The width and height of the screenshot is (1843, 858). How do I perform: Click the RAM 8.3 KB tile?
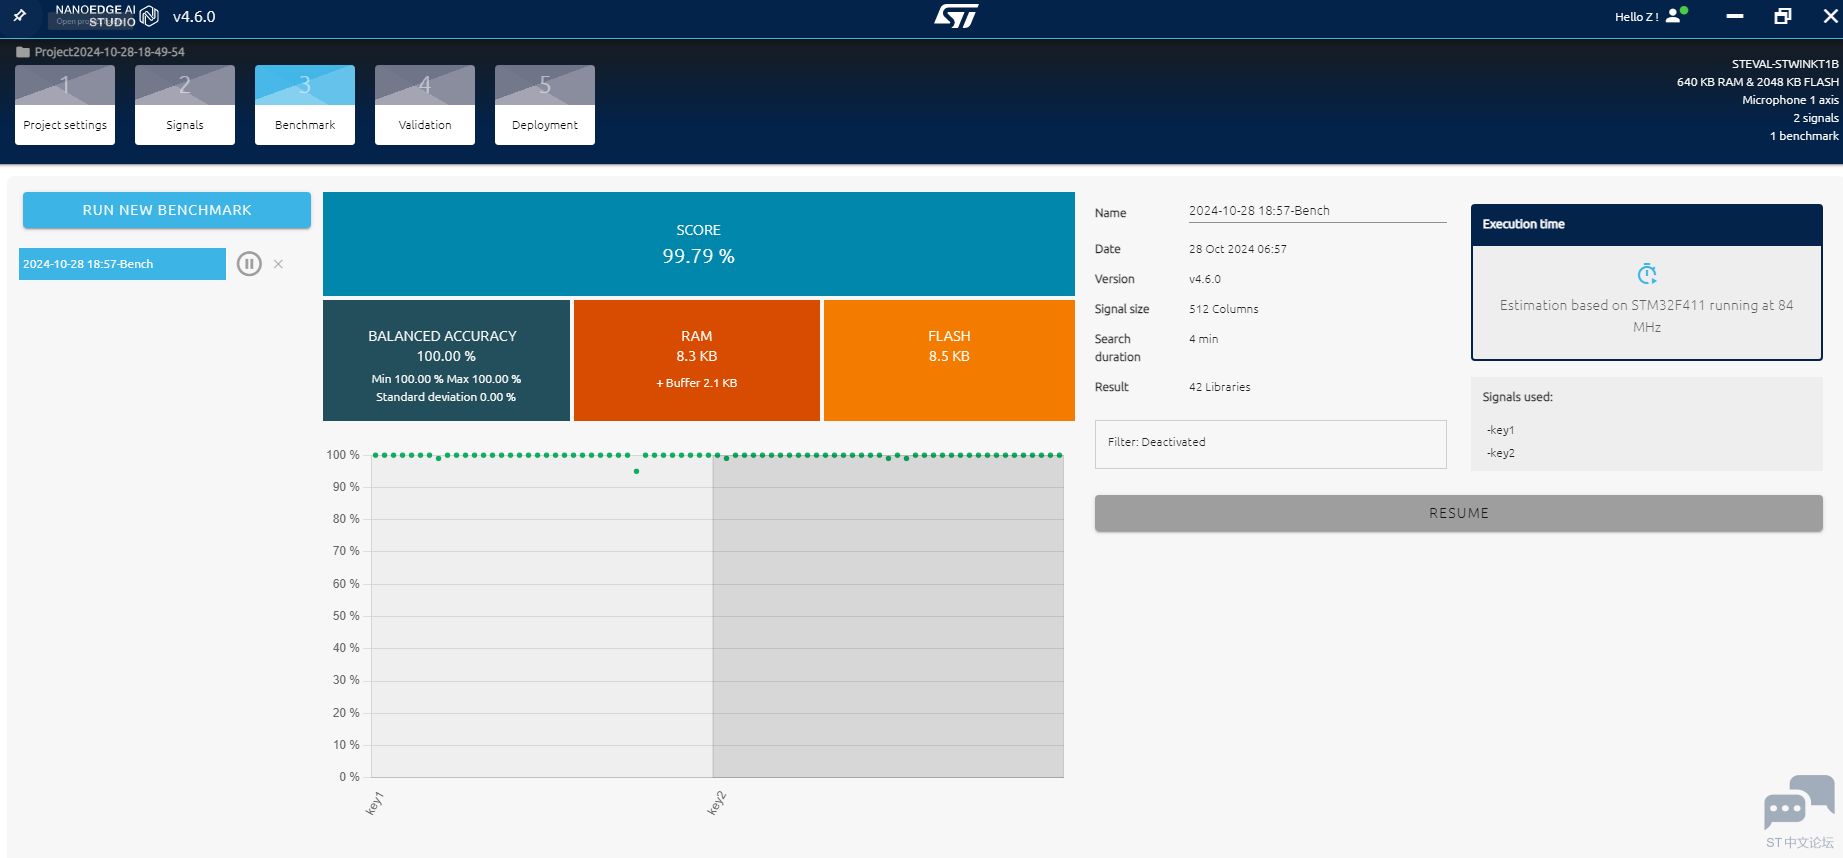tap(697, 361)
